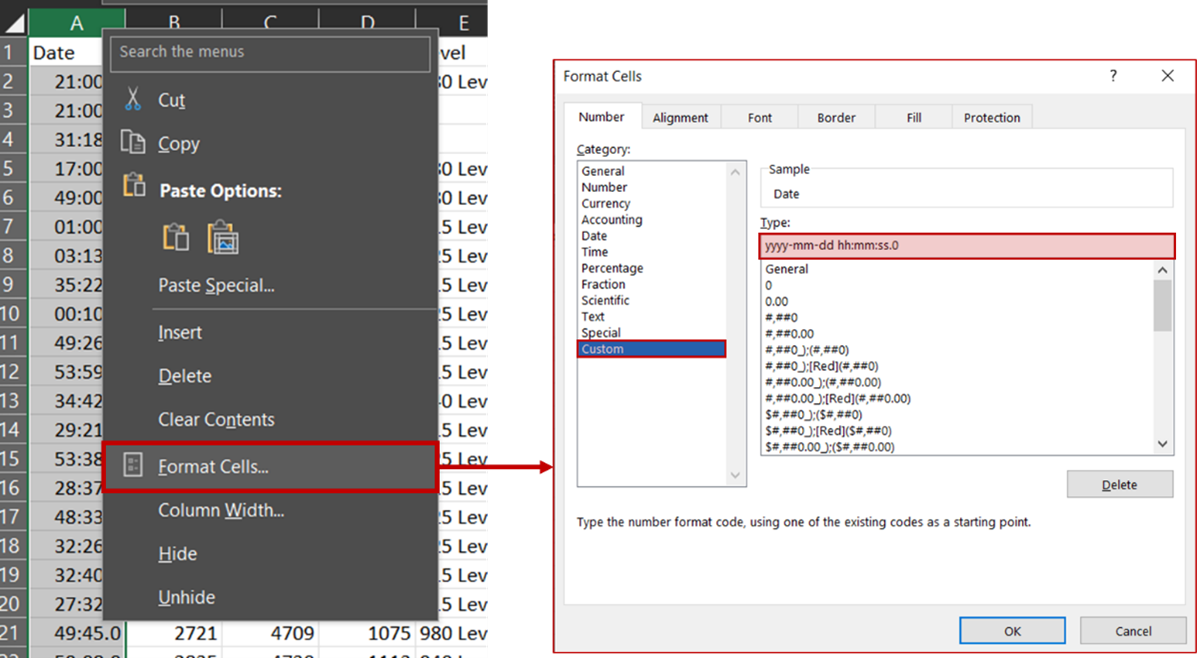Click the Format Cells icon beside its menu entry
The height and width of the screenshot is (658, 1197).
[x=135, y=466]
